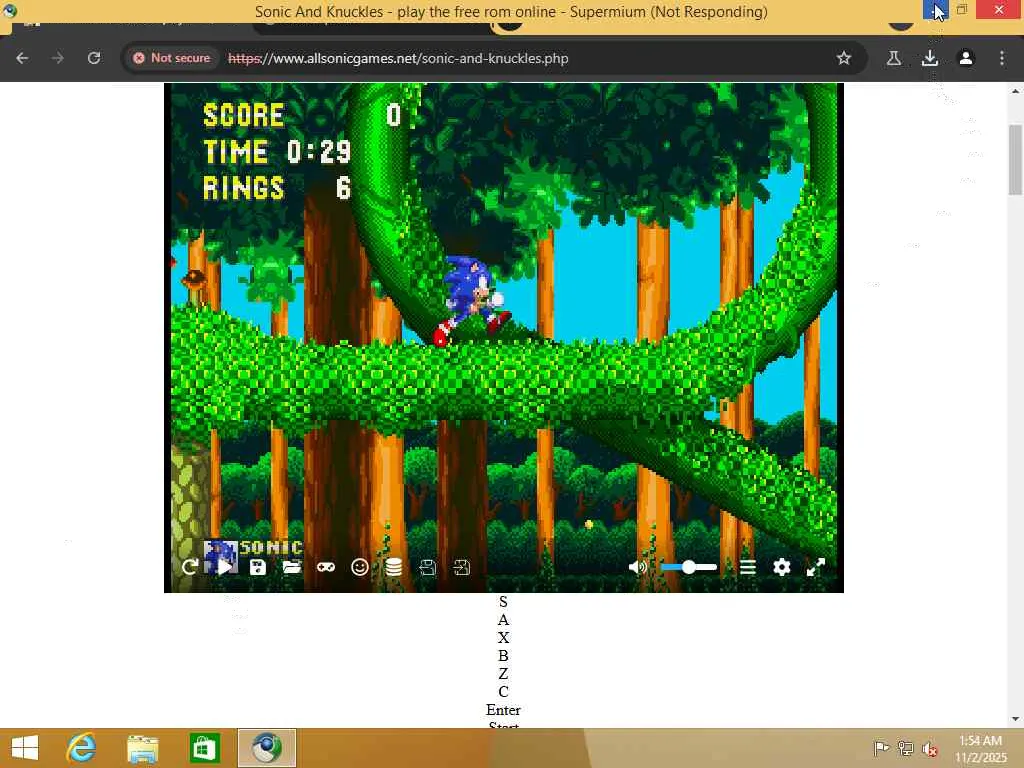The height and width of the screenshot is (768, 1024).
Task: Reload the page
Action: (94, 58)
